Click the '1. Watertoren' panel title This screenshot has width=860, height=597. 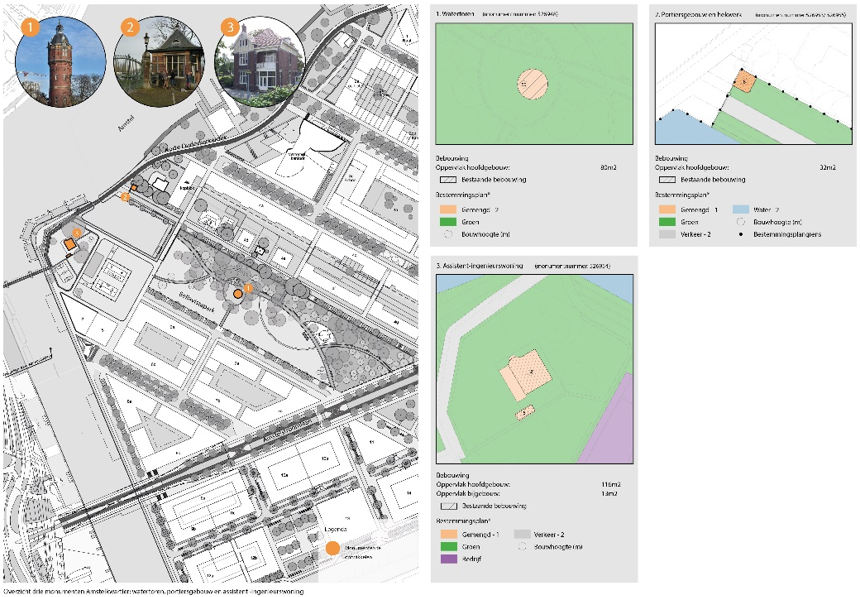(457, 14)
